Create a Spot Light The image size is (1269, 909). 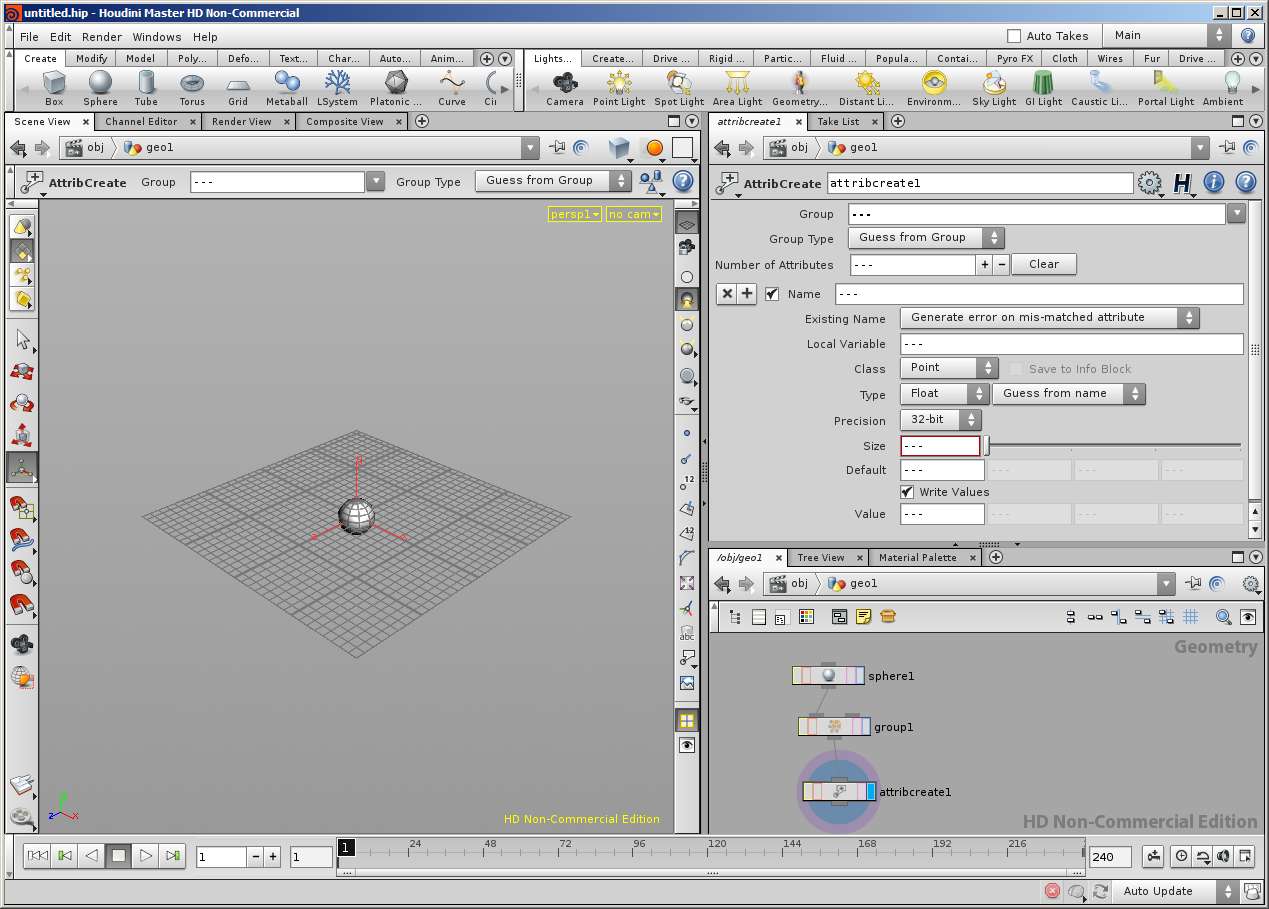[679, 88]
